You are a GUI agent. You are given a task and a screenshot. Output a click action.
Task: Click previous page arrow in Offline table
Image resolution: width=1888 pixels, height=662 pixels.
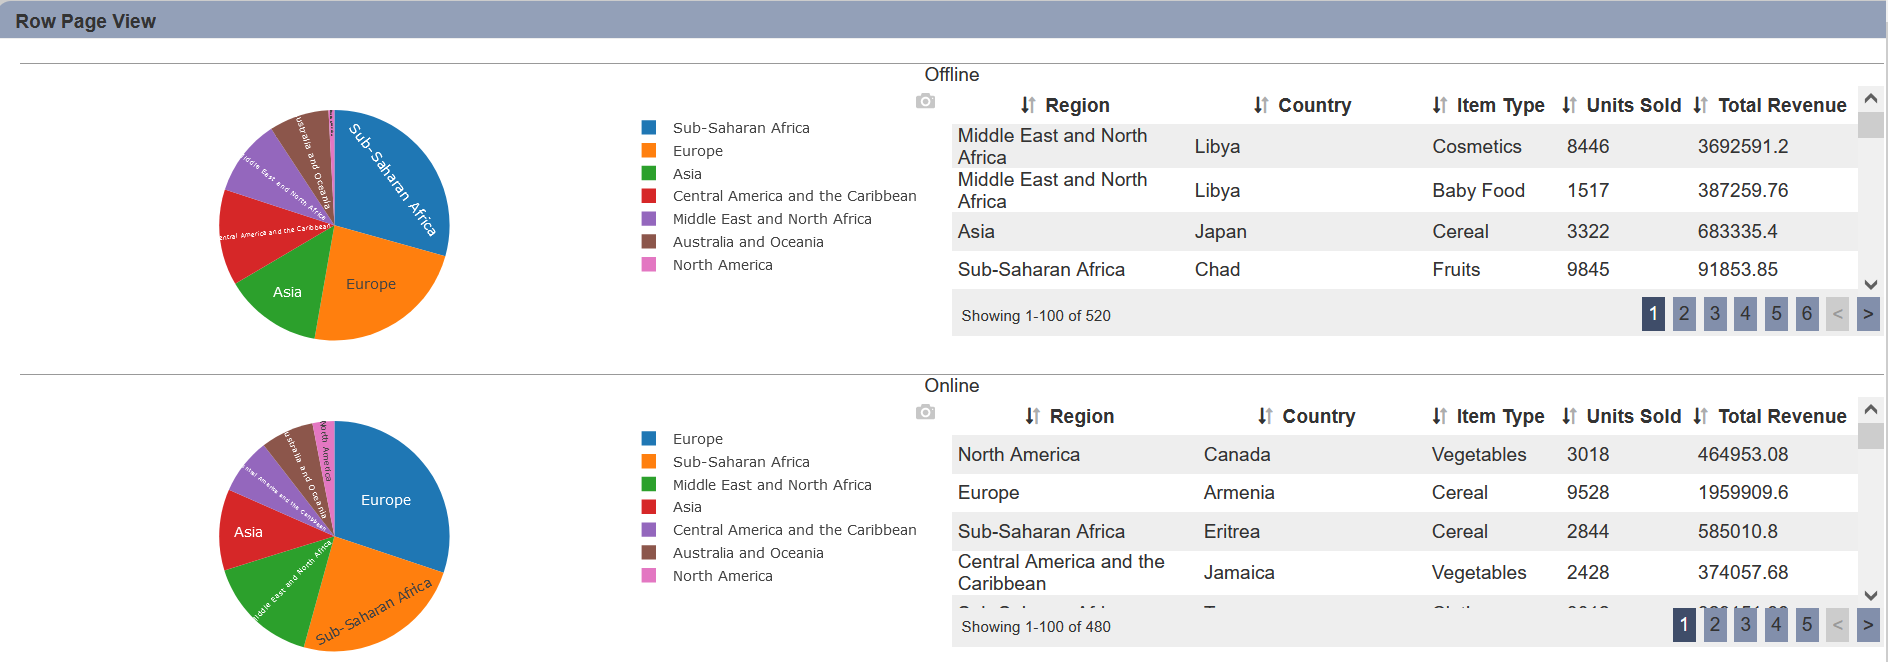click(x=1837, y=314)
